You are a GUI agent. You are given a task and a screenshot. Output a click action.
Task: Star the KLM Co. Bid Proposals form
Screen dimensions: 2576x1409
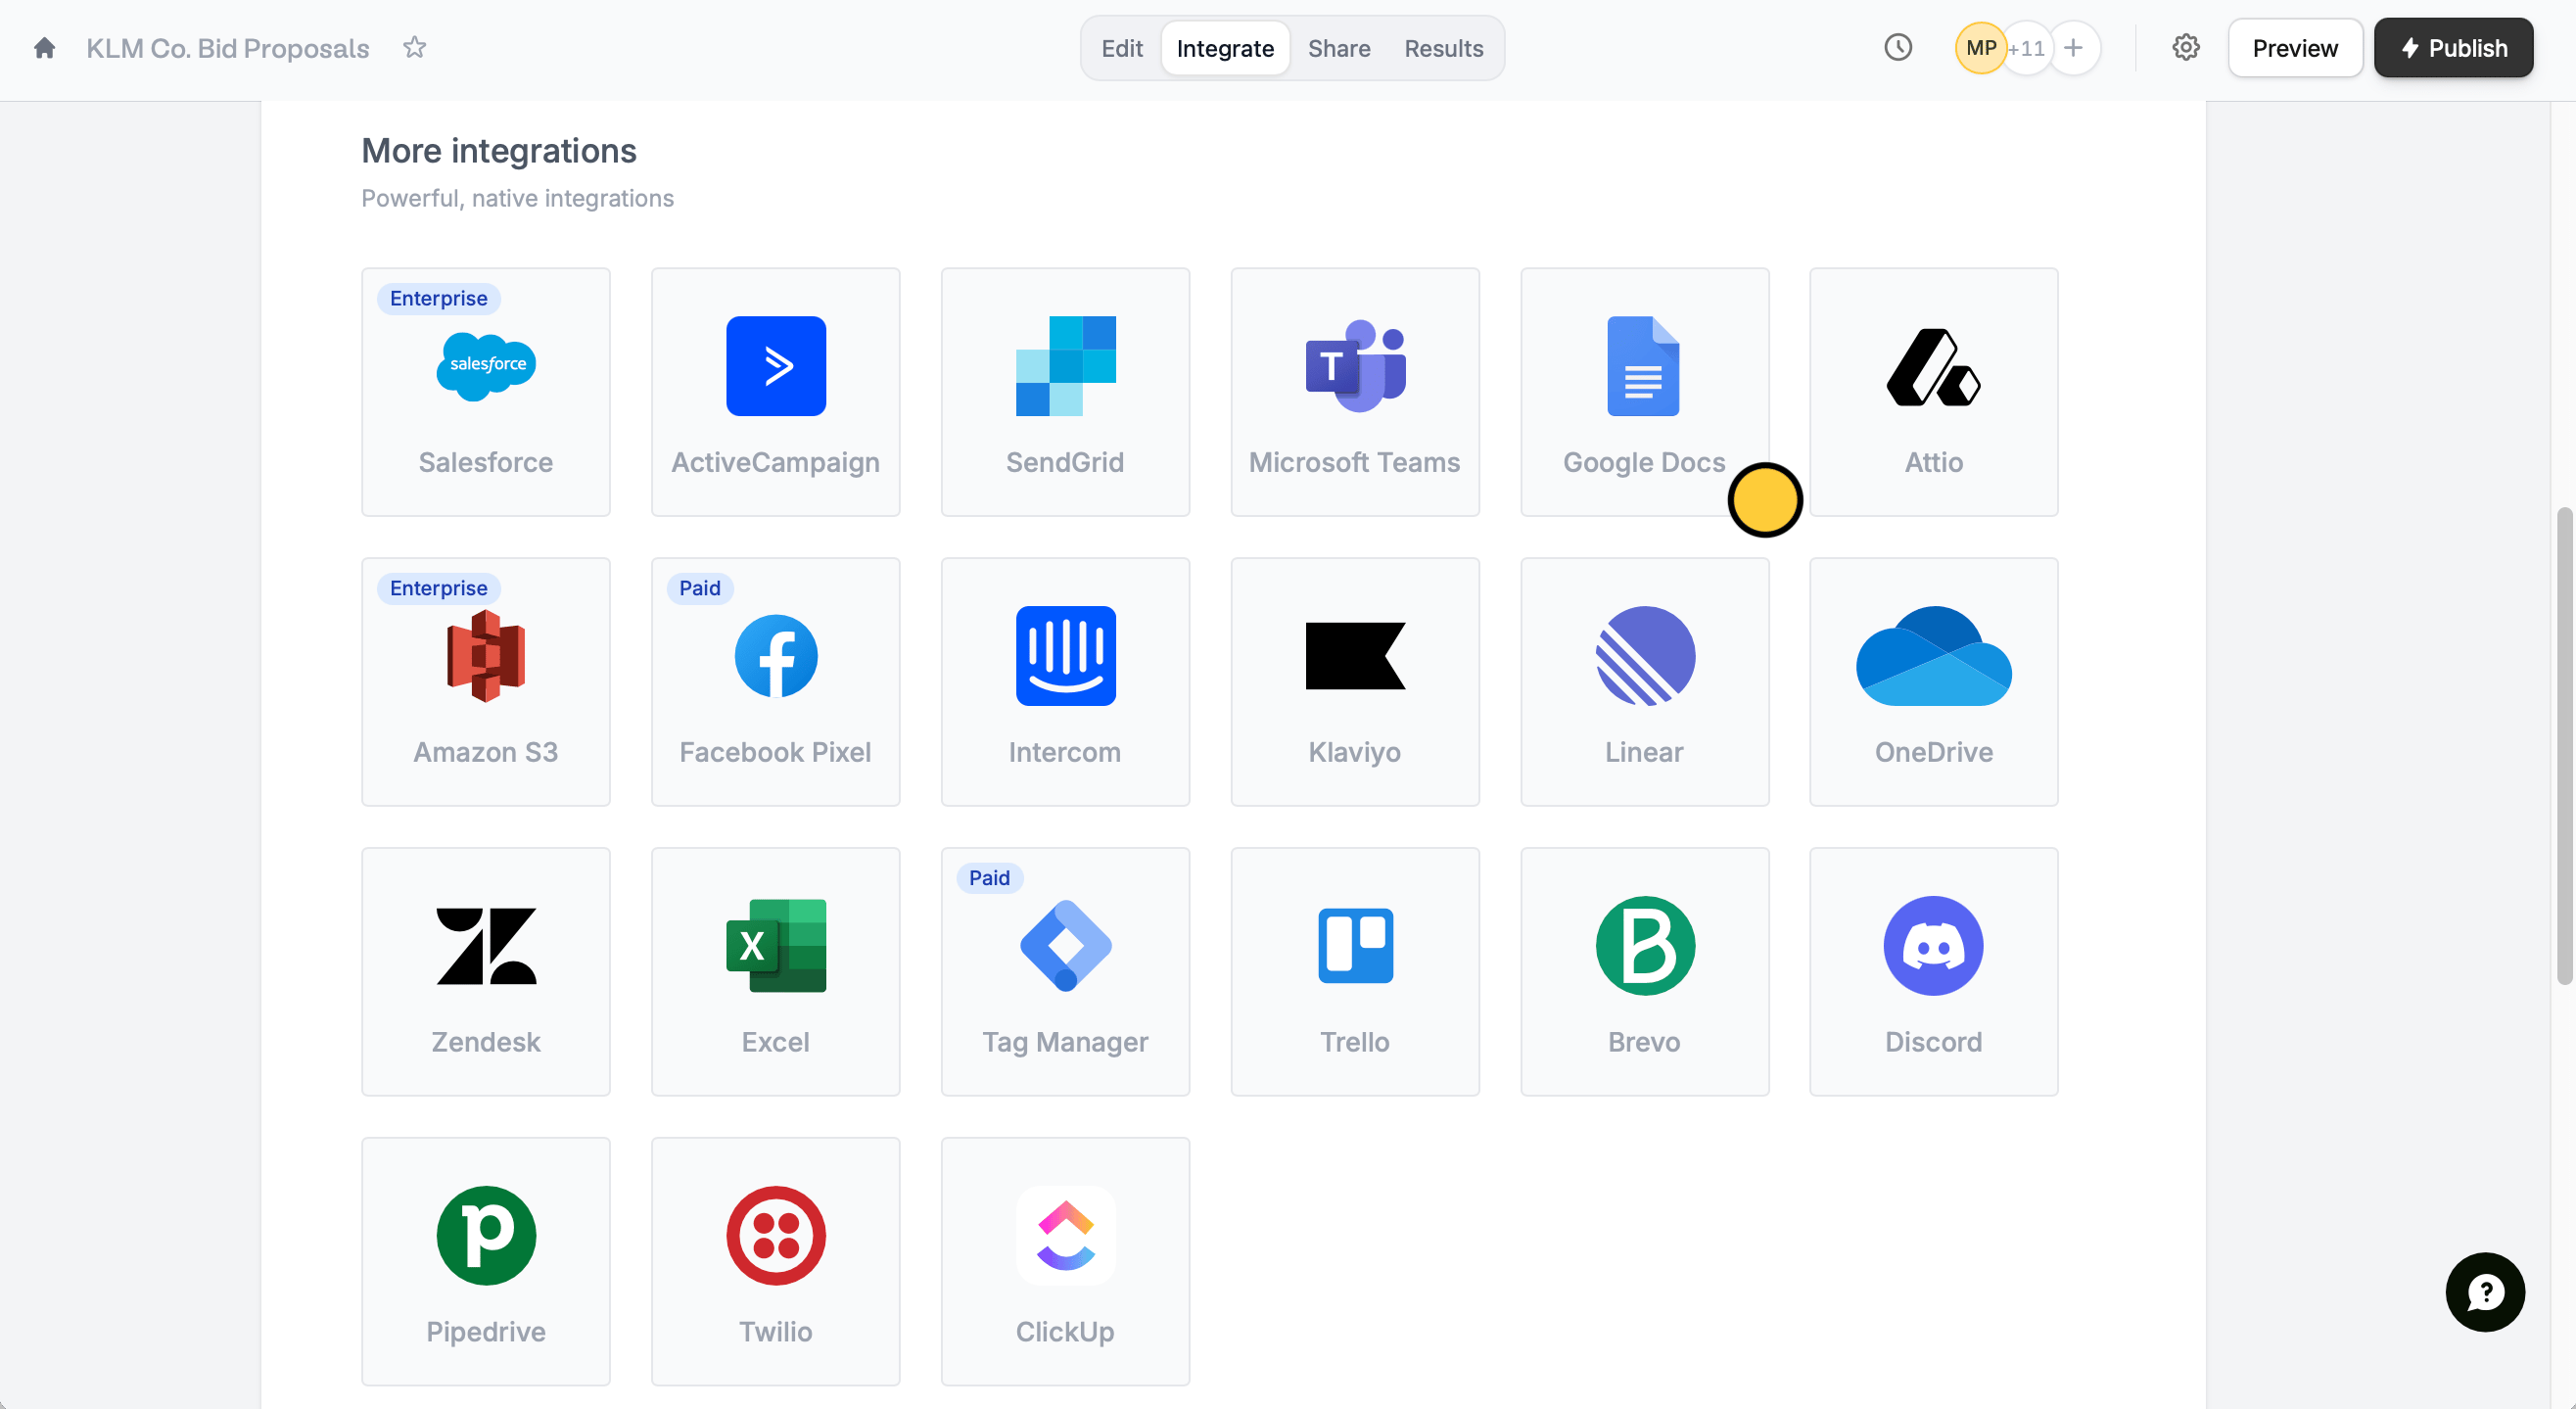pyautogui.click(x=414, y=47)
